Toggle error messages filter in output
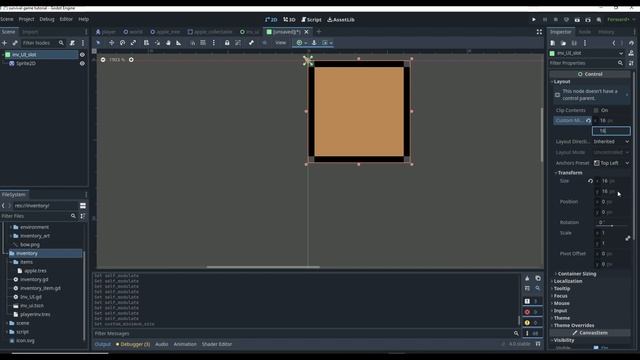The height and width of the screenshot is (360, 640). [532, 312]
